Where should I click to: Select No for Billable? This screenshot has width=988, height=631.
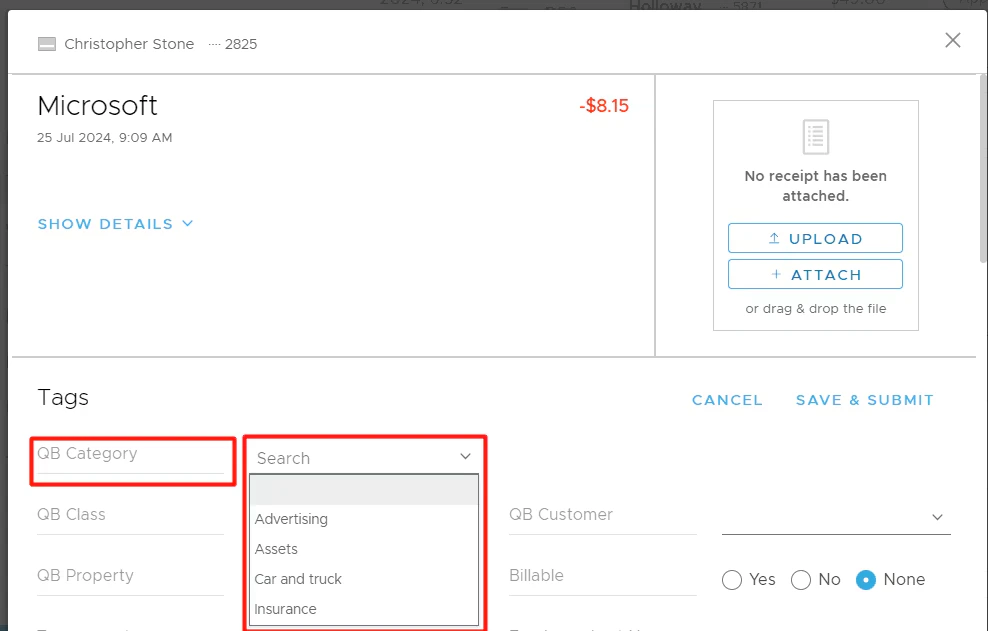pyautogui.click(x=801, y=579)
